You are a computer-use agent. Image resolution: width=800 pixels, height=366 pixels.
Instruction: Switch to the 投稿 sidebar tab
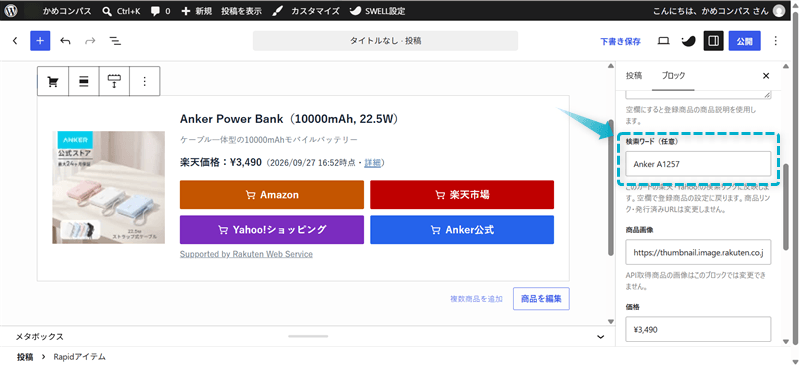pyautogui.click(x=634, y=76)
